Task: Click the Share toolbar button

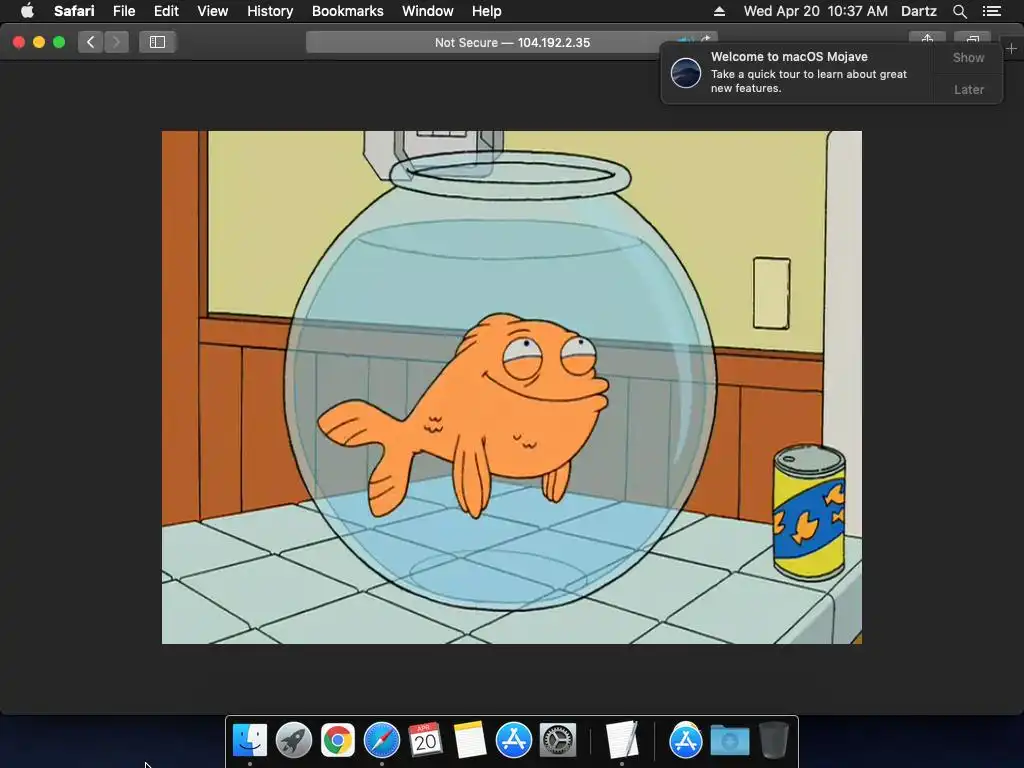Action: [x=927, y=38]
